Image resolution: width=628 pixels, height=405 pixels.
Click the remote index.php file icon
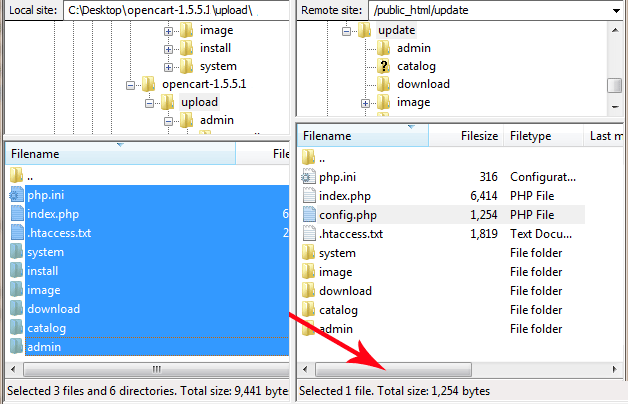pos(308,196)
